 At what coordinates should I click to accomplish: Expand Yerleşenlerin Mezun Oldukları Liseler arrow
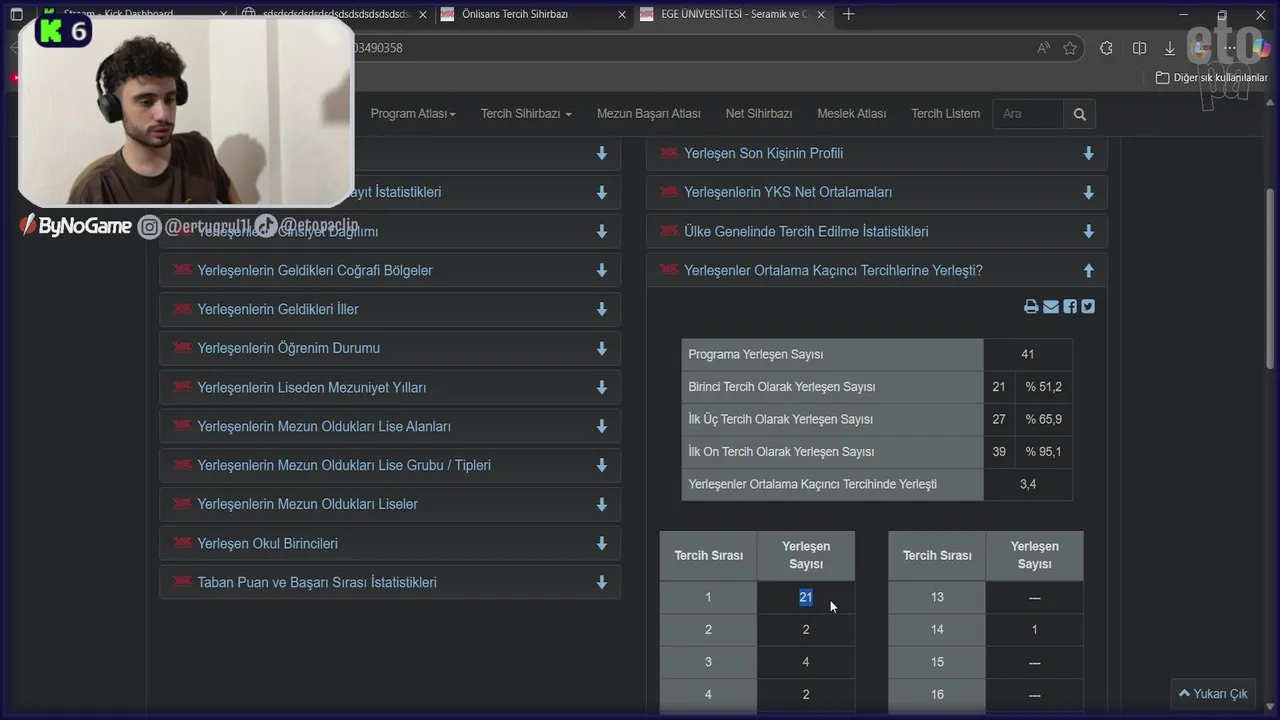(x=602, y=505)
